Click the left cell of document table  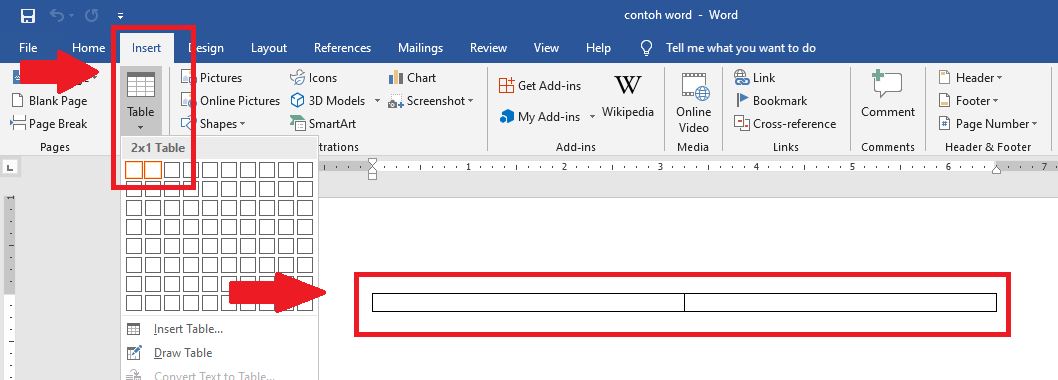528,302
